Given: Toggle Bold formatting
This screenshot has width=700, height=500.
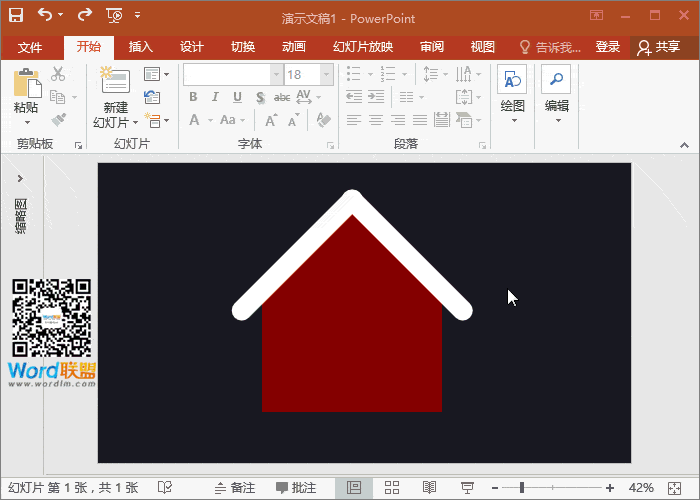Looking at the screenshot, I should click(193, 97).
